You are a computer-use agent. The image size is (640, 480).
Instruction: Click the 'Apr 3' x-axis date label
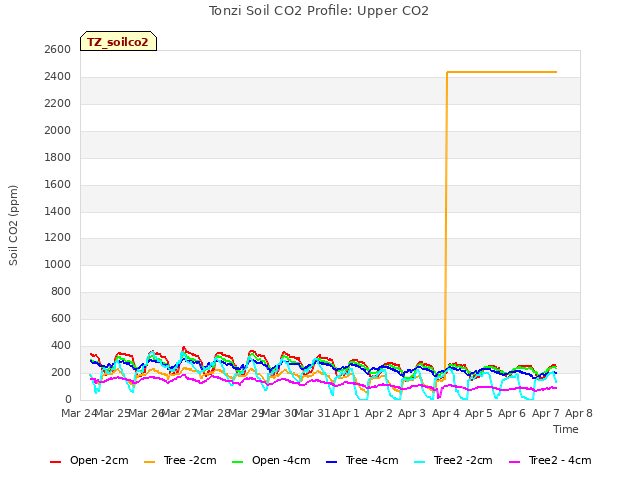click(x=412, y=413)
